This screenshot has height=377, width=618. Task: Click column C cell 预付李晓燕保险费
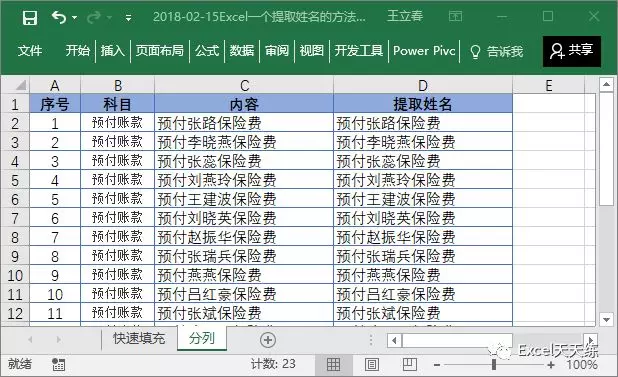pos(244,142)
